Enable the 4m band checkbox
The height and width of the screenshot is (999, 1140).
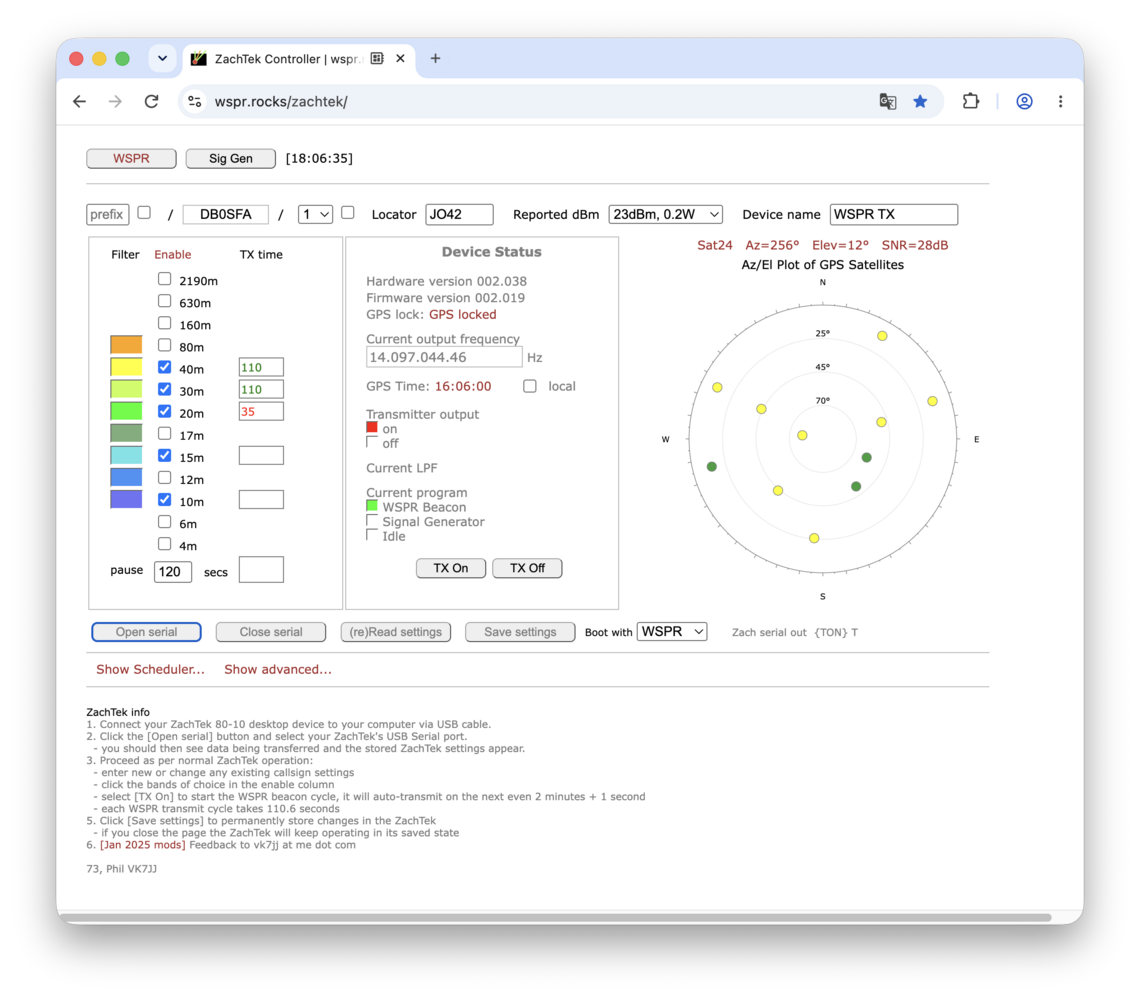pyautogui.click(x=164, y=545)
